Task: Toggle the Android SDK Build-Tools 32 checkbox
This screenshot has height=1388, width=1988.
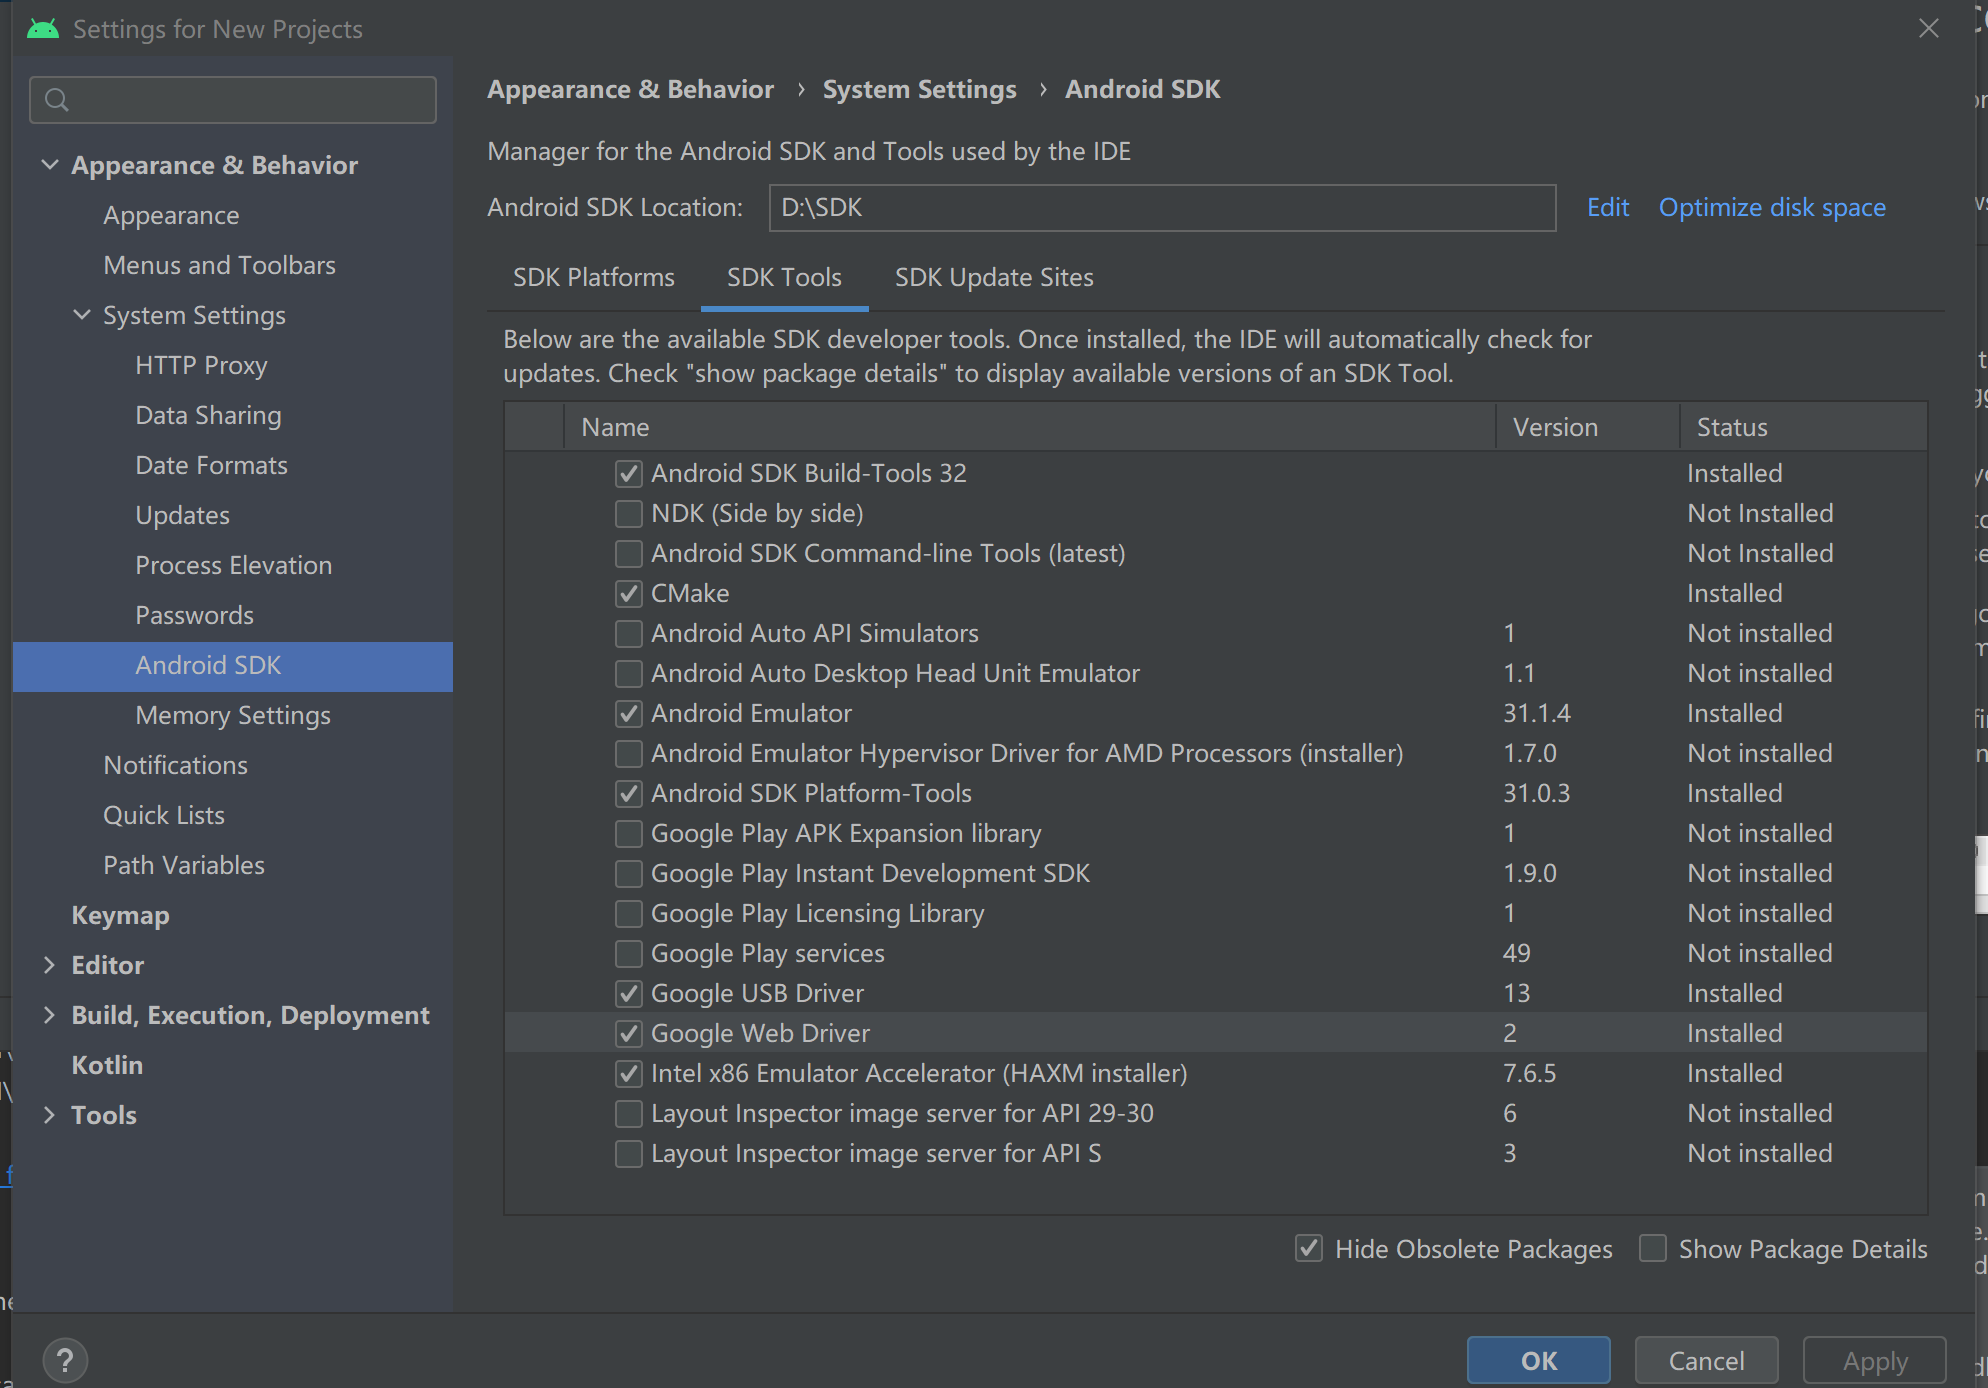Action: [628, 473]
